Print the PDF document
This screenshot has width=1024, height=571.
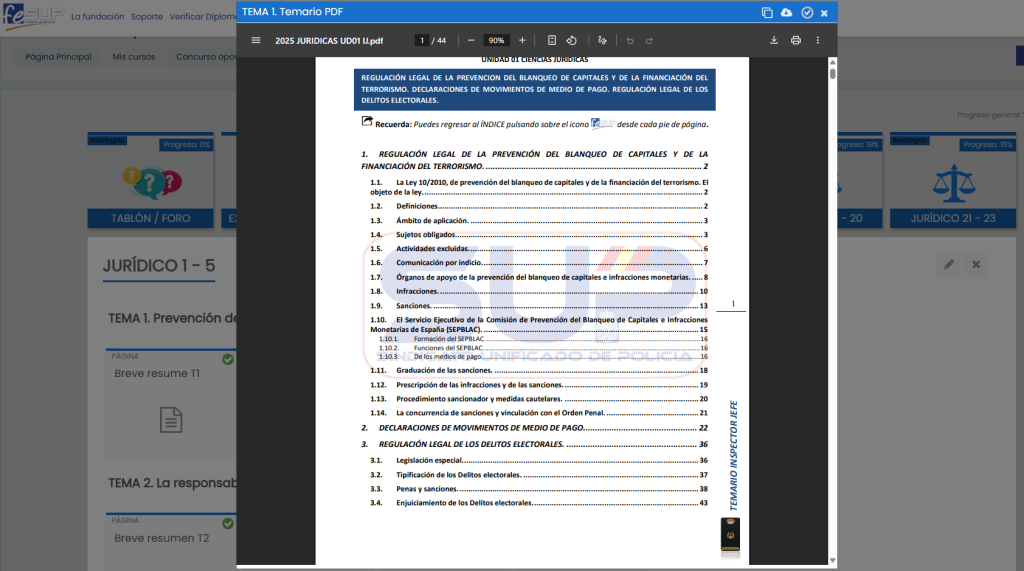tap(796, 40)
